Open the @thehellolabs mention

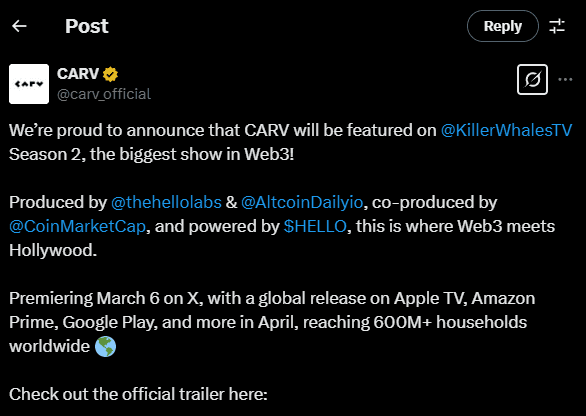click(x=166, y=202)
